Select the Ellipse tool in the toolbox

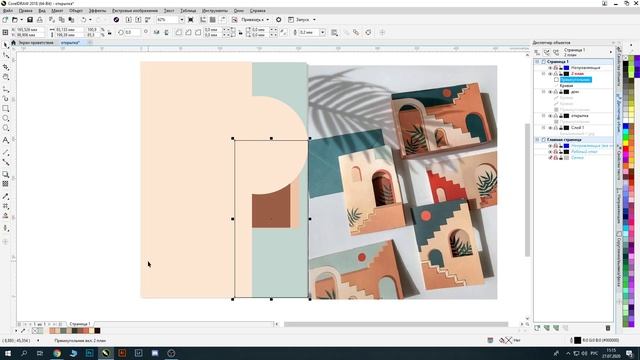point(6,118)
